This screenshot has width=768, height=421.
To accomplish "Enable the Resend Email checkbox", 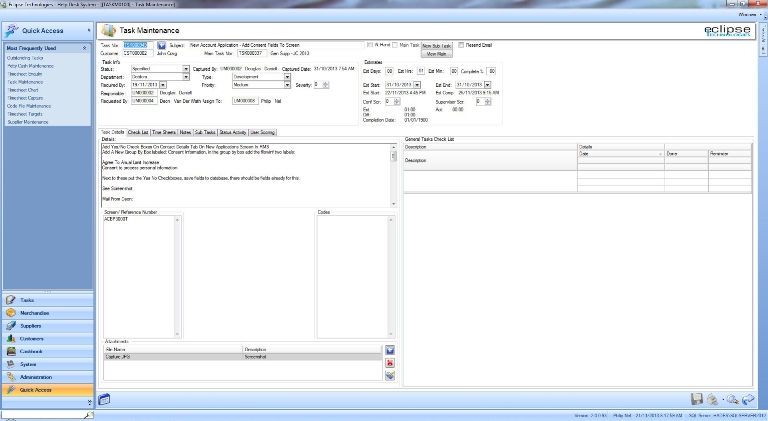I will point(459,46).
